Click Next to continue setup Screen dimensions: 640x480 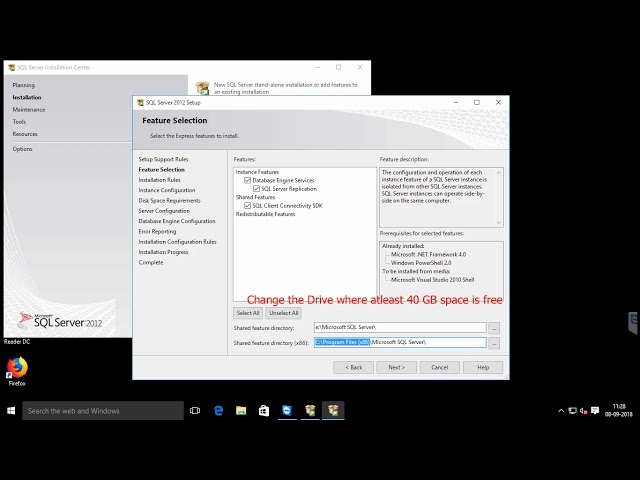coord(397,367)
